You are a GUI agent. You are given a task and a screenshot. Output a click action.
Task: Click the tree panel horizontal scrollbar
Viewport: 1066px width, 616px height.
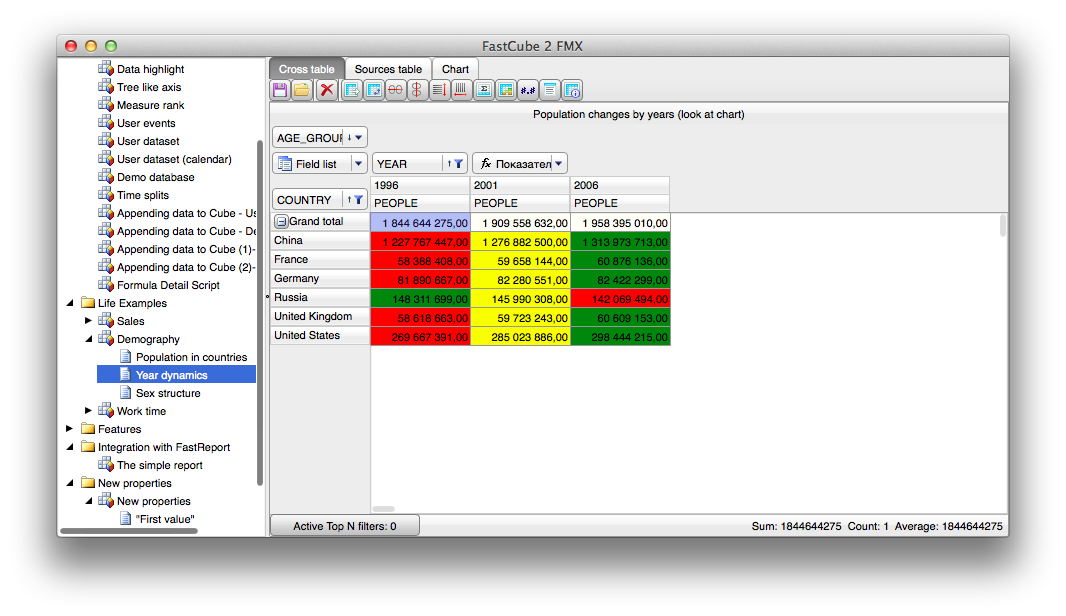[129, 530]
